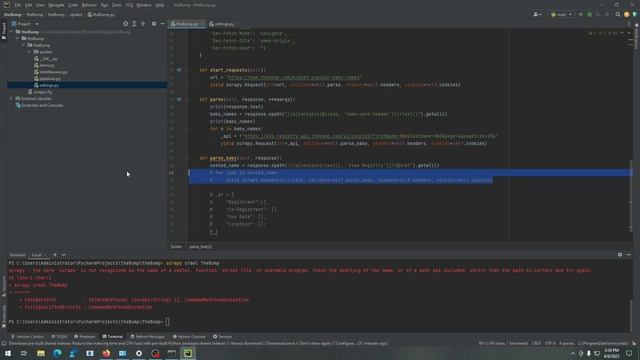Click parse_baby() in the editor breadcrumb
640x360 pixels.
[200, 247]
